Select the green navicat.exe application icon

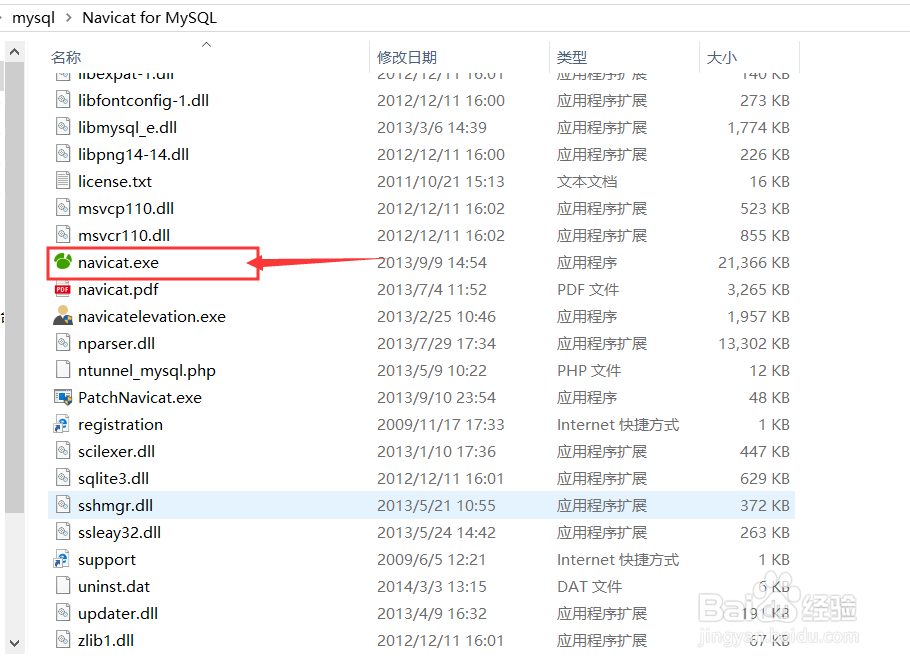[x=63, y=262]
